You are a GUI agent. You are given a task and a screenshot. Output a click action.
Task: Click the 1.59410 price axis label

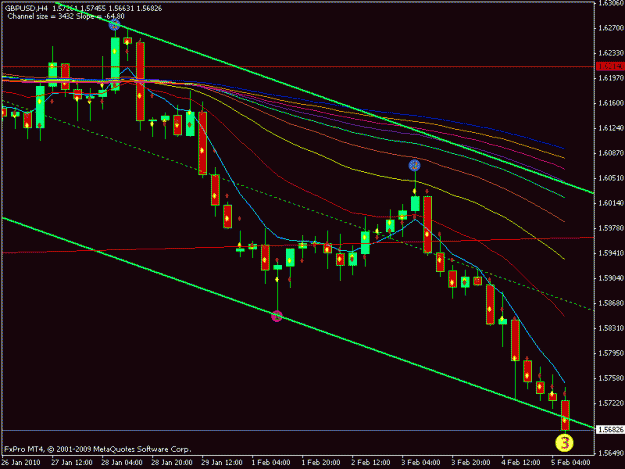point(611,253)
